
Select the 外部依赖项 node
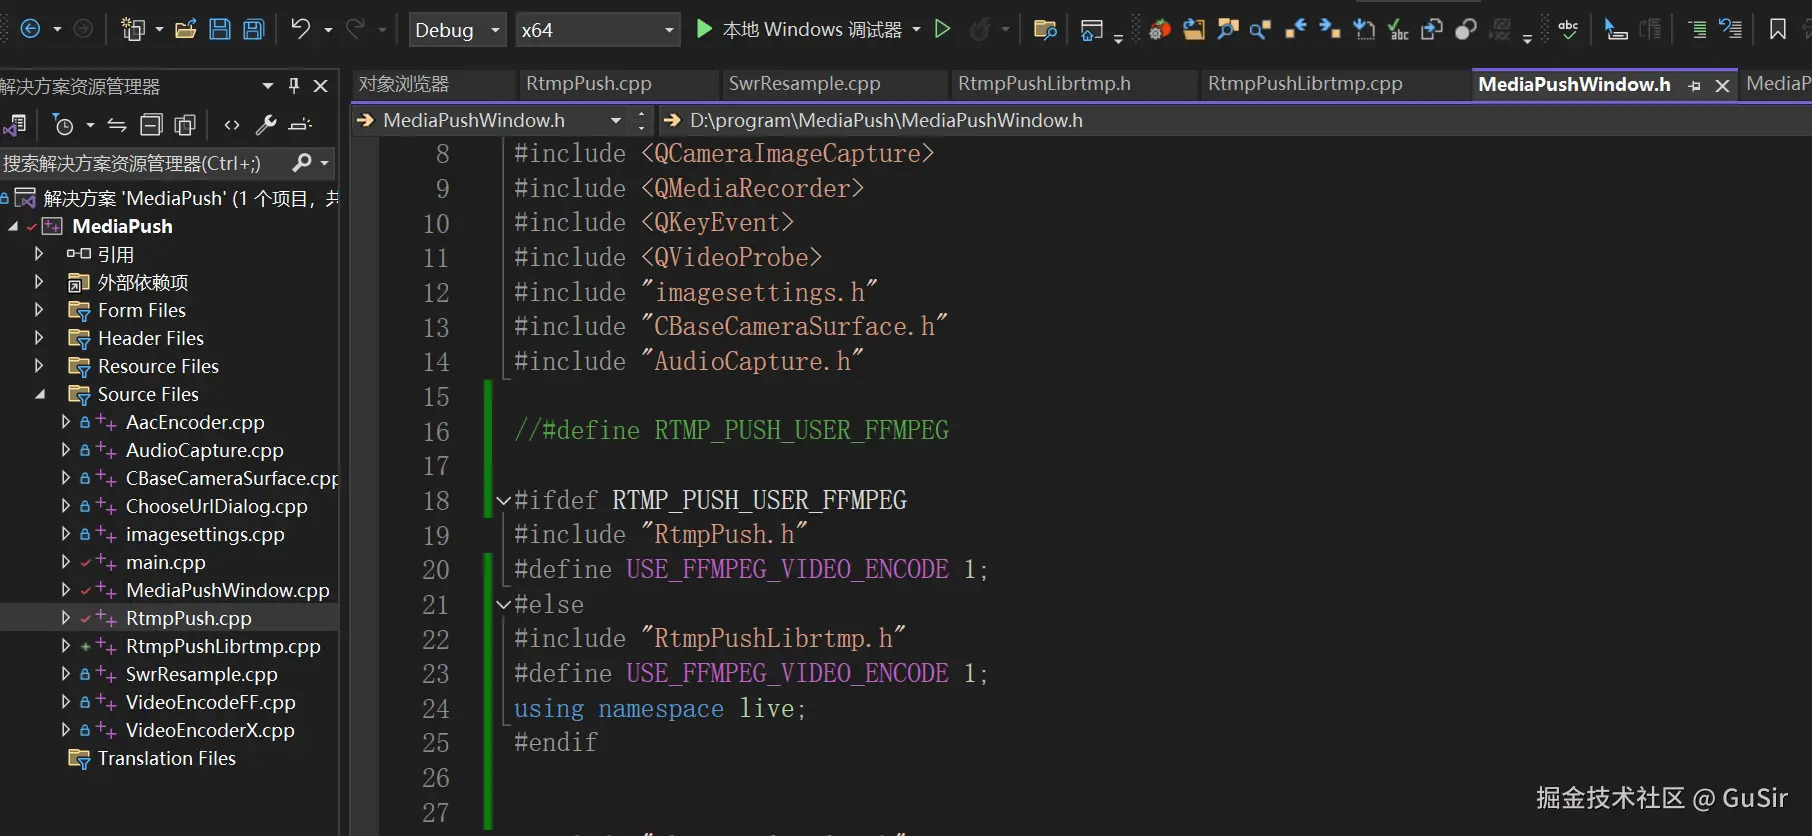click(x=142, y=282)
